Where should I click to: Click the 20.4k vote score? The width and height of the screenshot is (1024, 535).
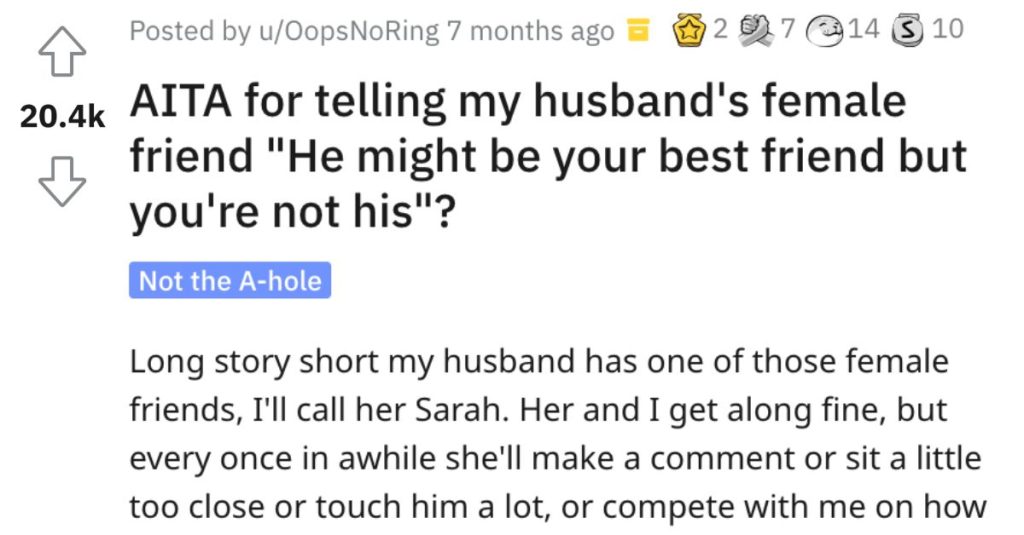(x=63, y=116)
